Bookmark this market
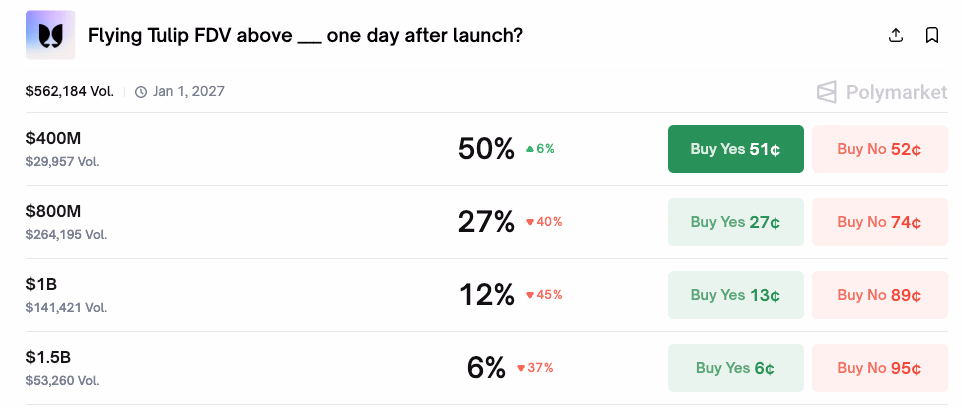The height and width of the screenshot is (408, 962). tap(932, 36)
